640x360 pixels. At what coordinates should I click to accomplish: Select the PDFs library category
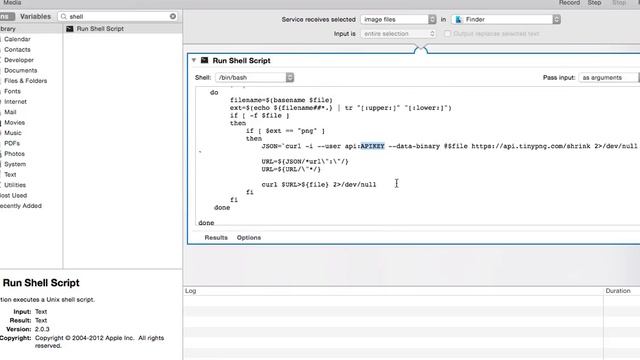(12, 143)
